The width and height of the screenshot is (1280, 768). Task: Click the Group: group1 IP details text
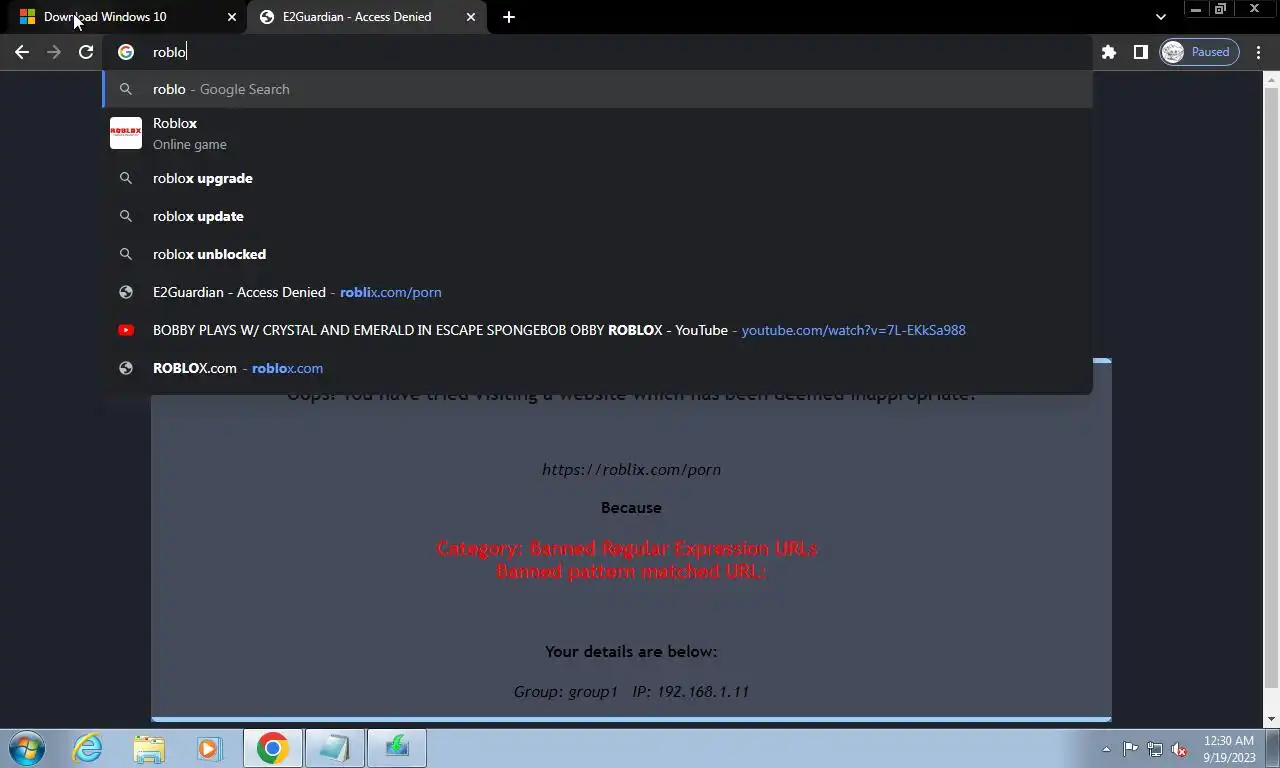point(631,691)
